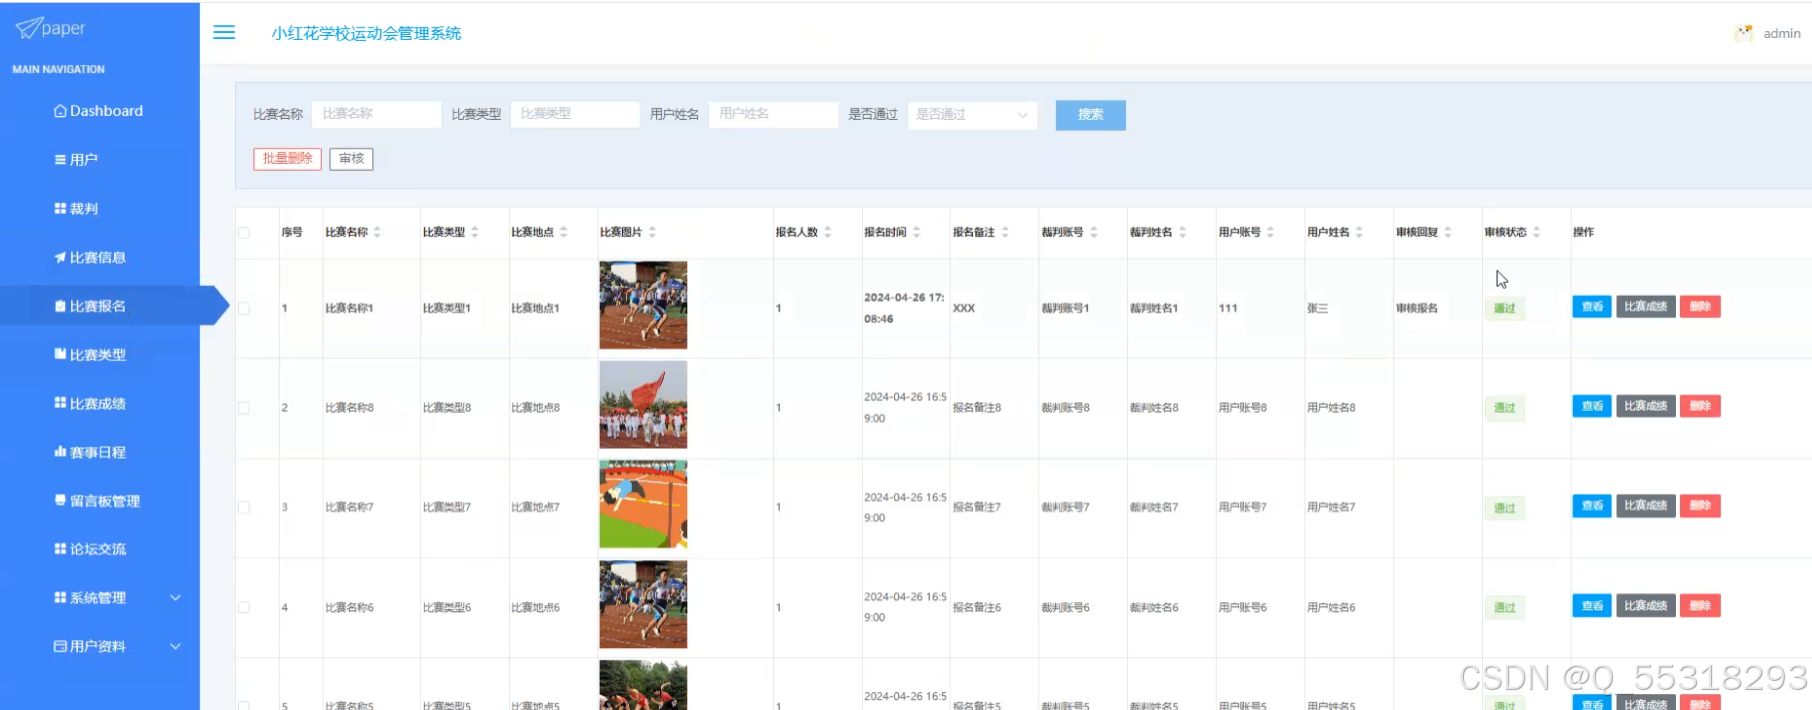
Task: Sort by 裁判姓名 column arrows
Action: (x=1182, y=232)
